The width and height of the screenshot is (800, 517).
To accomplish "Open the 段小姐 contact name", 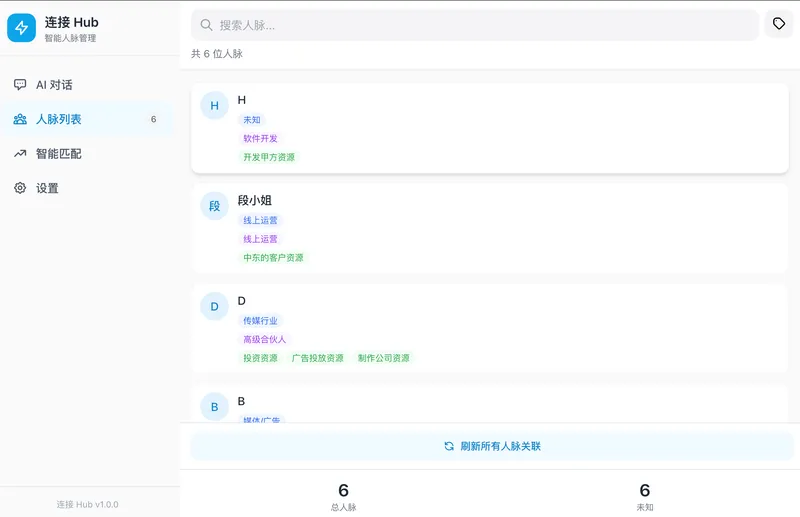I will tap(255, 200).
